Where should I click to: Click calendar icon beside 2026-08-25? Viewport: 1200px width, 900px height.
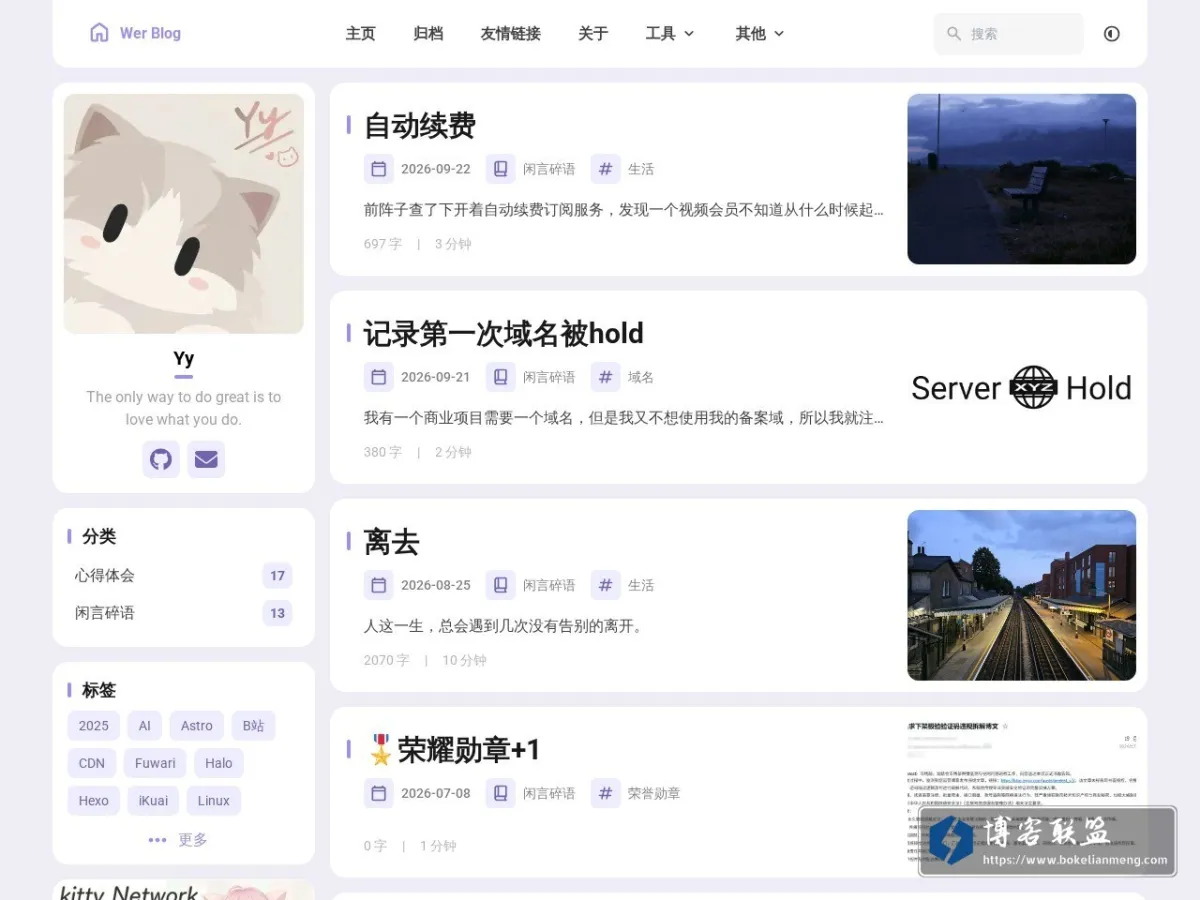click(x=379, y=585)
